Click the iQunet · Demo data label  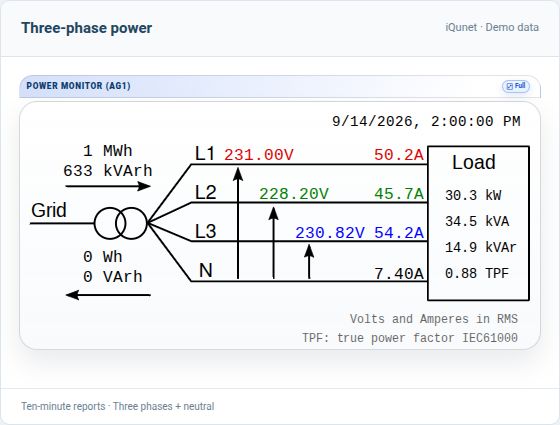click(492, 28)
